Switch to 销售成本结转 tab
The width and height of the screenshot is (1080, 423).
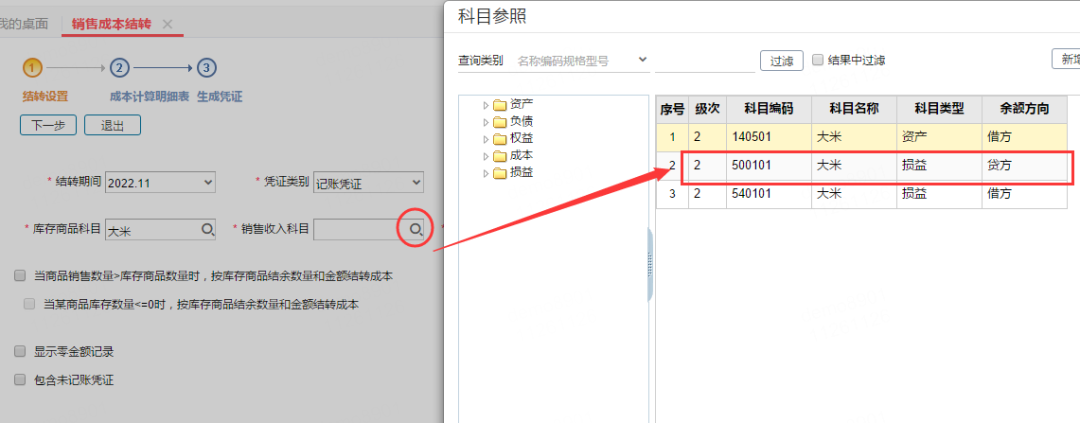point(111,23)
